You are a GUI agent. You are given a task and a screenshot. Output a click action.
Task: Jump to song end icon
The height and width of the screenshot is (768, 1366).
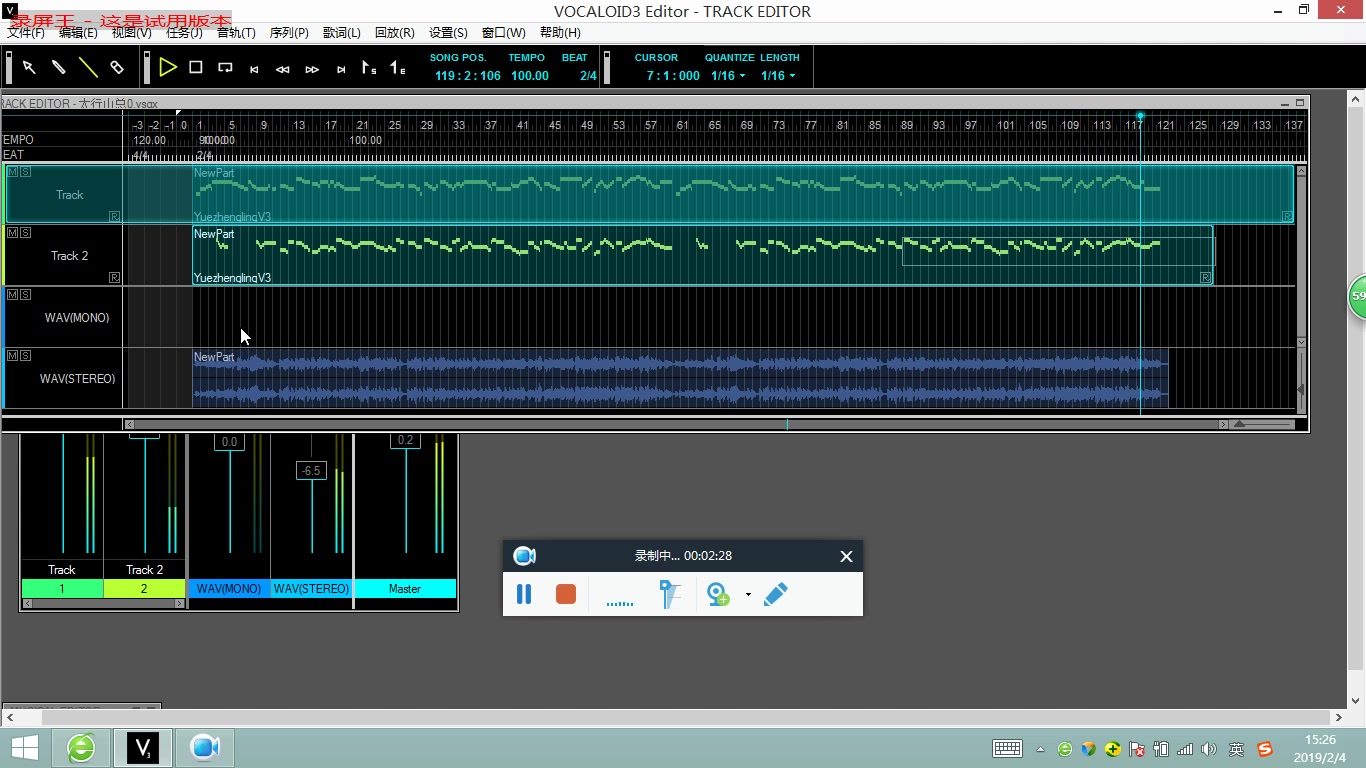[341, 69]
